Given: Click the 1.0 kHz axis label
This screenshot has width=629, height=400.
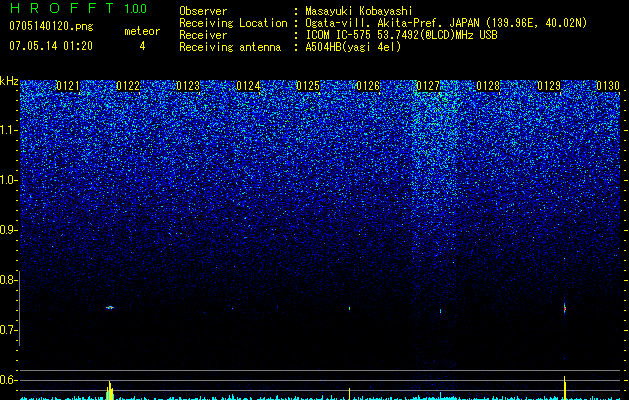Looking at the screenshot, I should pyautogui.click(x=8, y=180).
